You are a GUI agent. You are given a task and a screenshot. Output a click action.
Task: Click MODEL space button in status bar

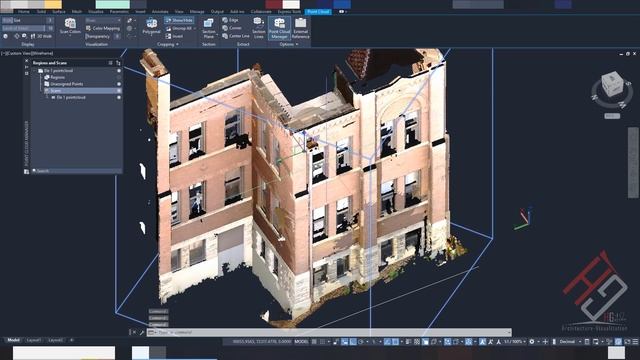(x=301, y=342)
